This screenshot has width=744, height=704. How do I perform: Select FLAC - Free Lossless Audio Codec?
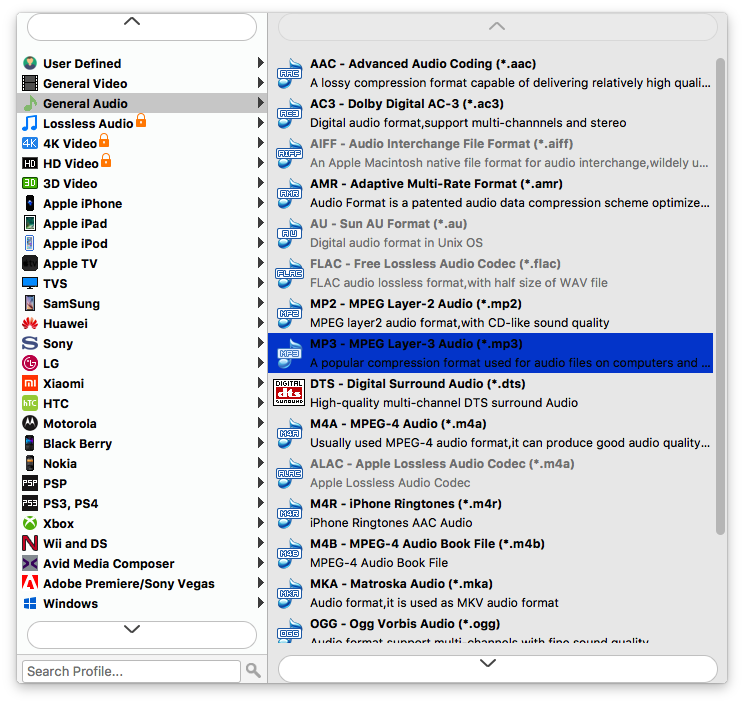(x=491, y=273)
